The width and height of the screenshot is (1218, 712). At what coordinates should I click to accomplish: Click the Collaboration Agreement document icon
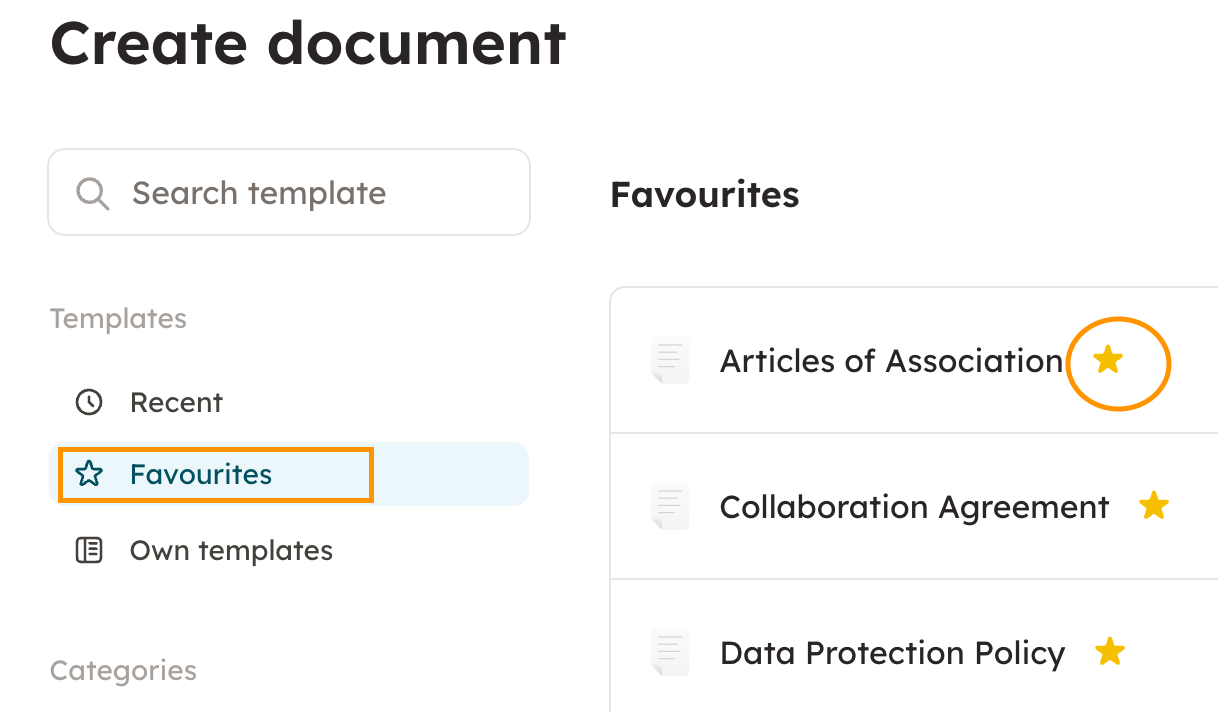point(670,506)
